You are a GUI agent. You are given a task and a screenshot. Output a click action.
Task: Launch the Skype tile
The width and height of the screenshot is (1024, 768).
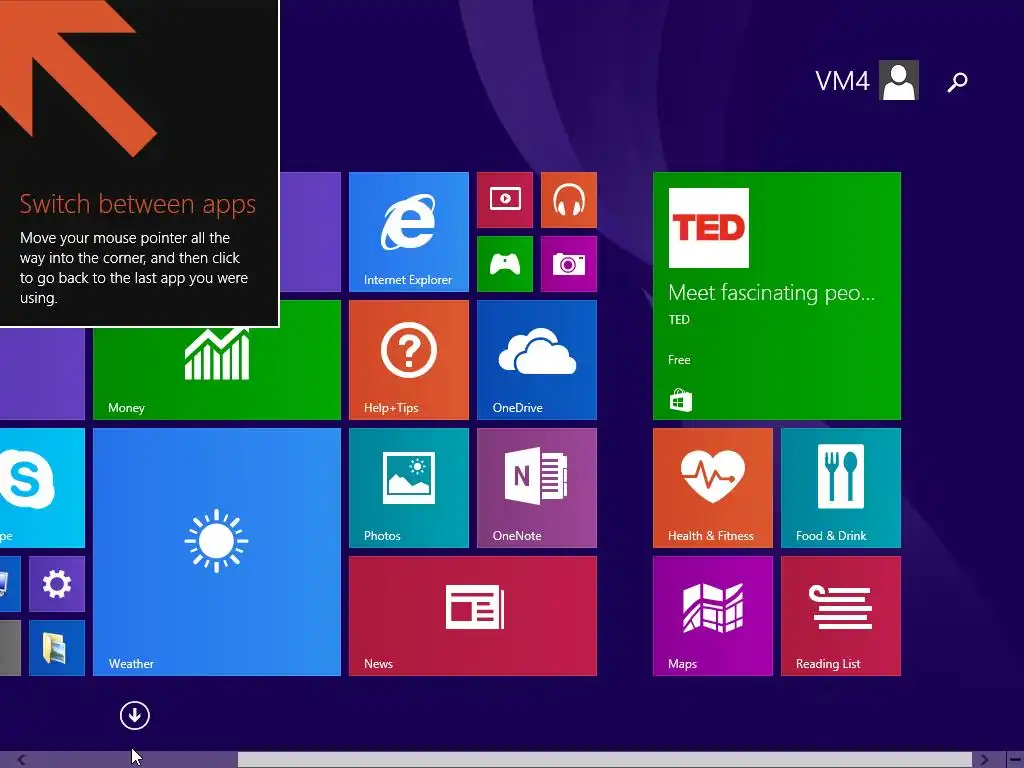pos(42,488)
